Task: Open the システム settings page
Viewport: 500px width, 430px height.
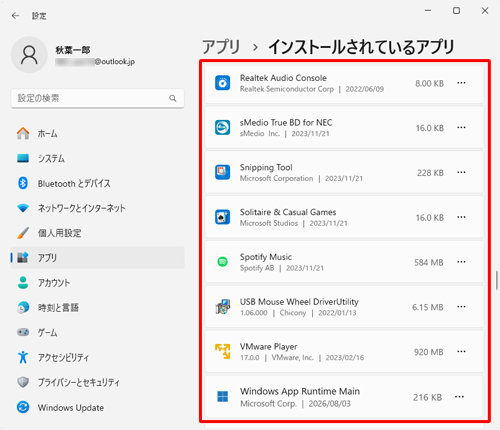Action: 97,158
